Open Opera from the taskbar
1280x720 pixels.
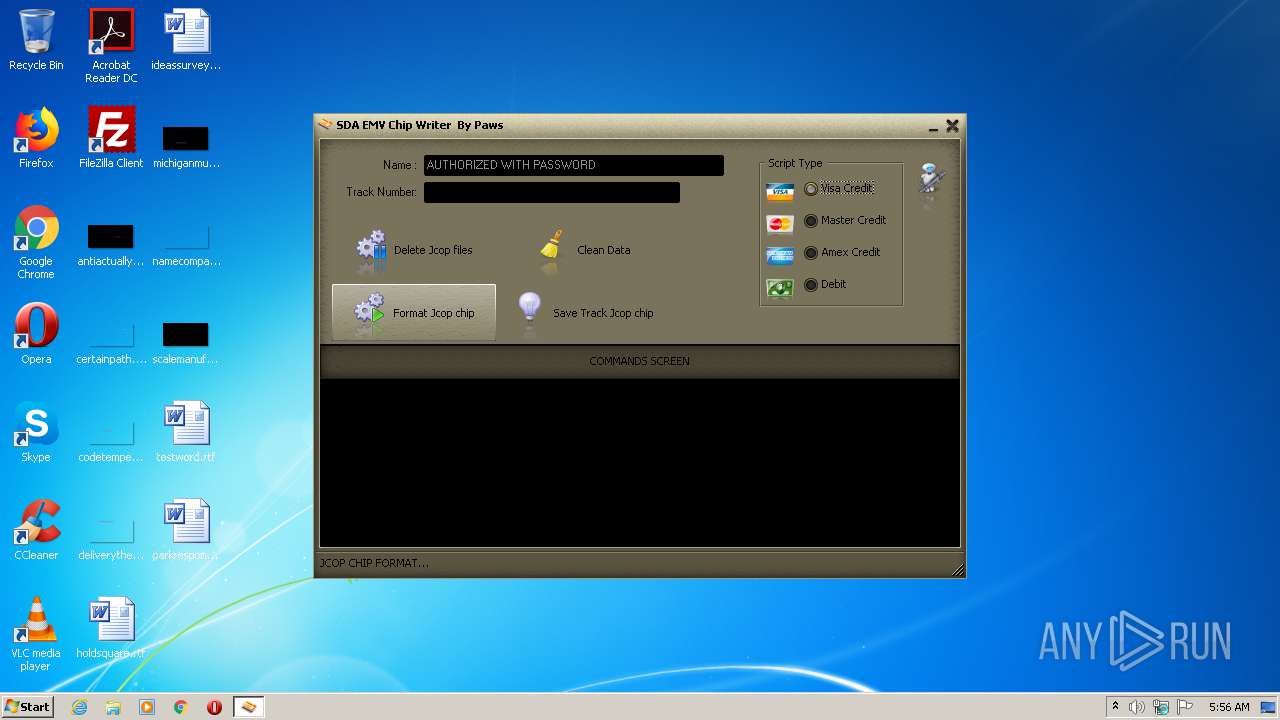[x=214, y=707]
